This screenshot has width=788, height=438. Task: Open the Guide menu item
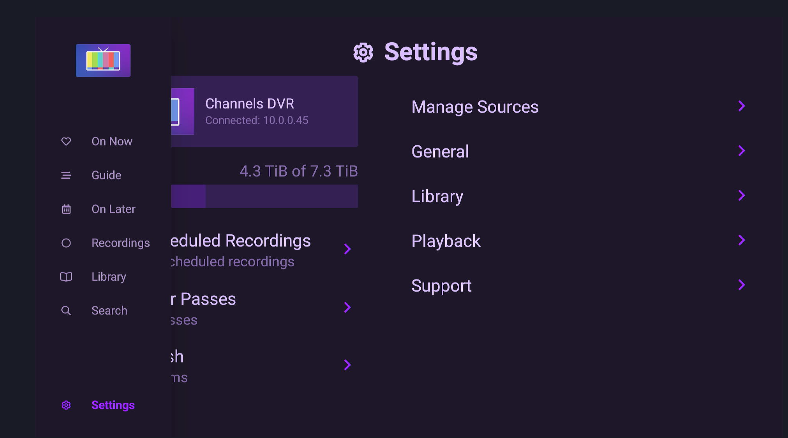[106, 175]
